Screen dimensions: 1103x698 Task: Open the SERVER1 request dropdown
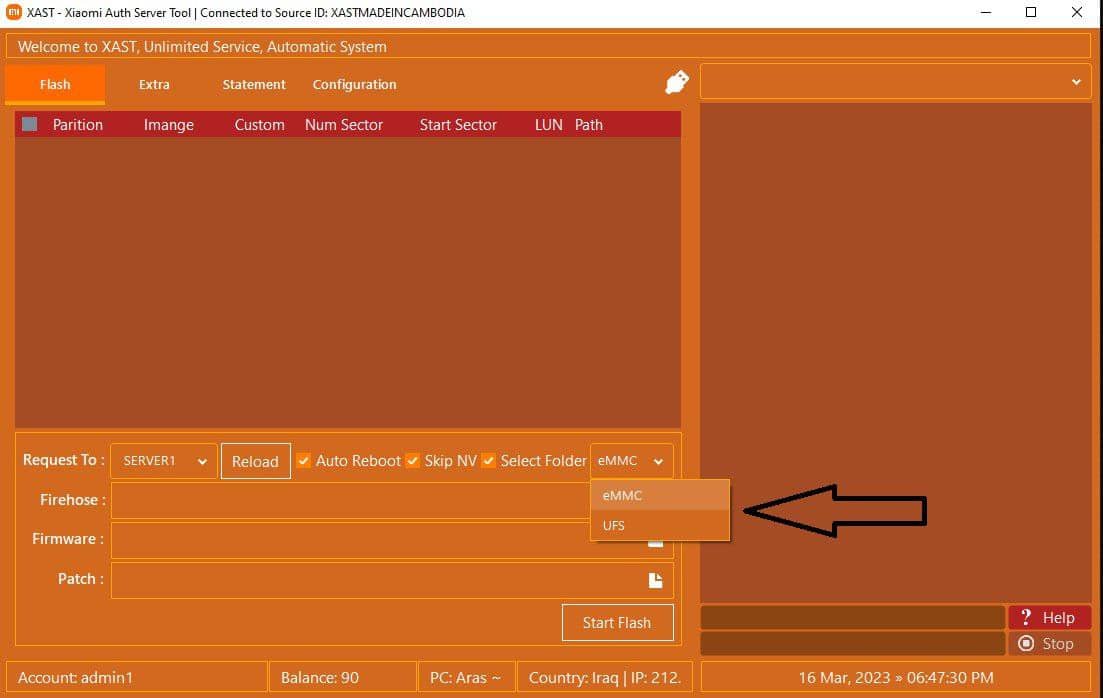coord(164,461)
